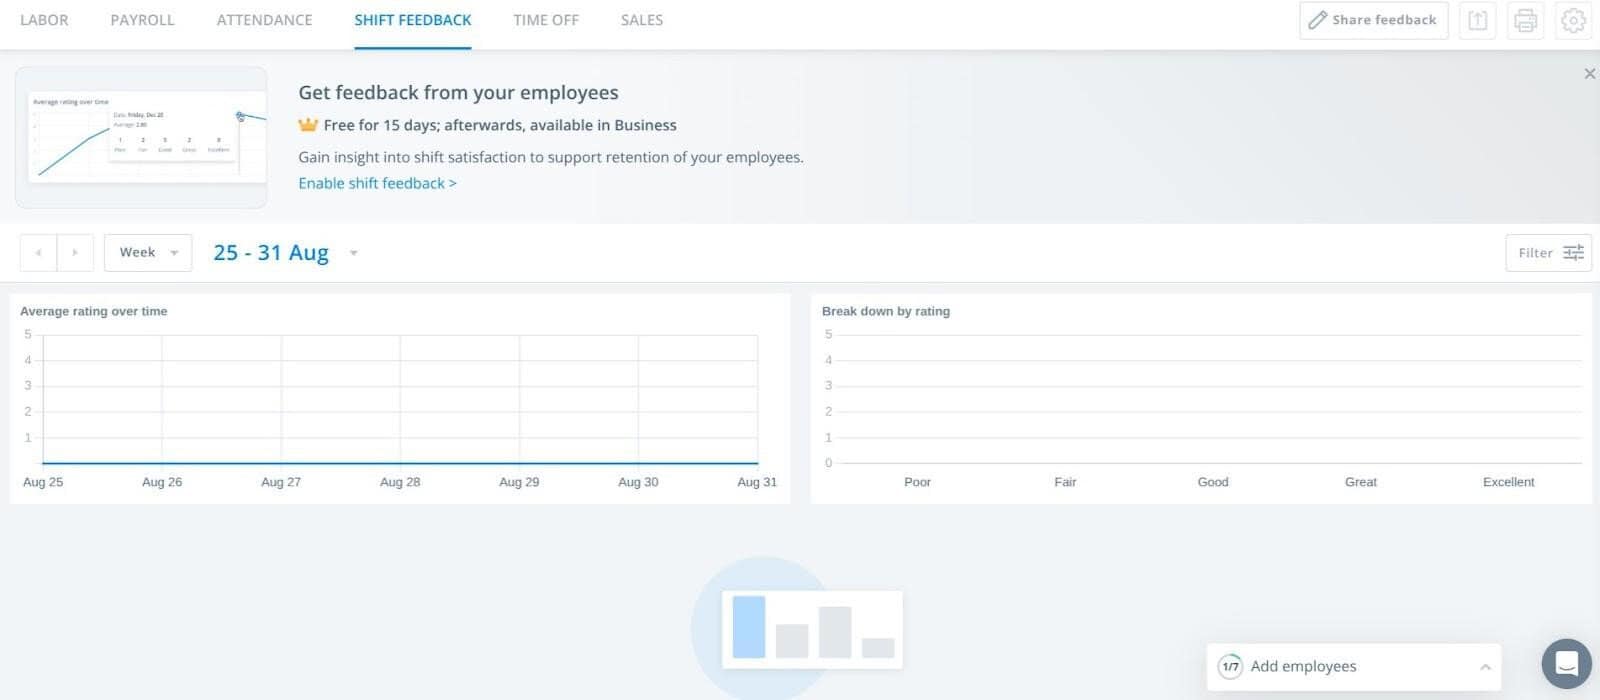Screen dimensions: 1600x700
Task: Go to the Sales tab
Action: tap(641, 20)
